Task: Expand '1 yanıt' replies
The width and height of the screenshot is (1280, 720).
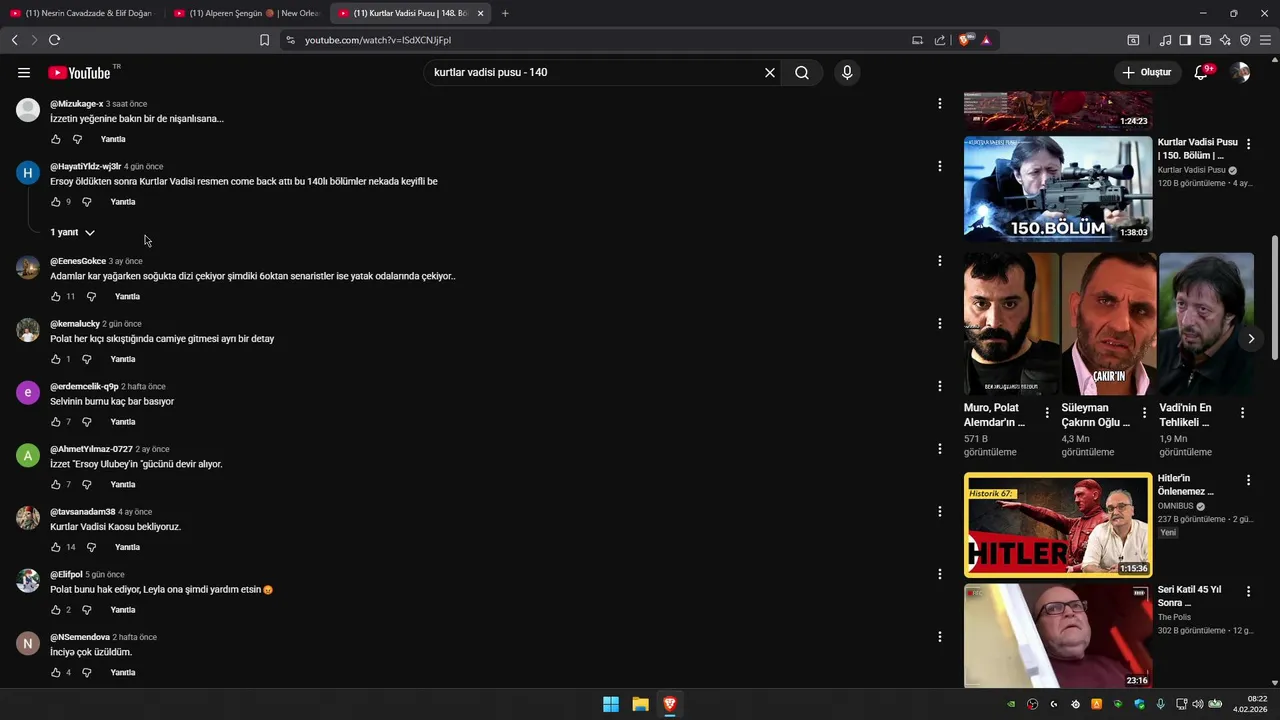Action: coord(72,232)
